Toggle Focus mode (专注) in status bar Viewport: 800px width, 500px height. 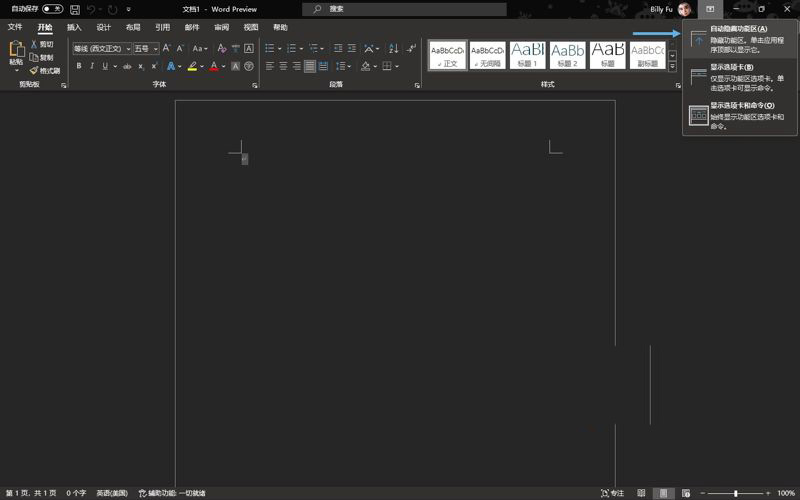click(x=612, y=493)
